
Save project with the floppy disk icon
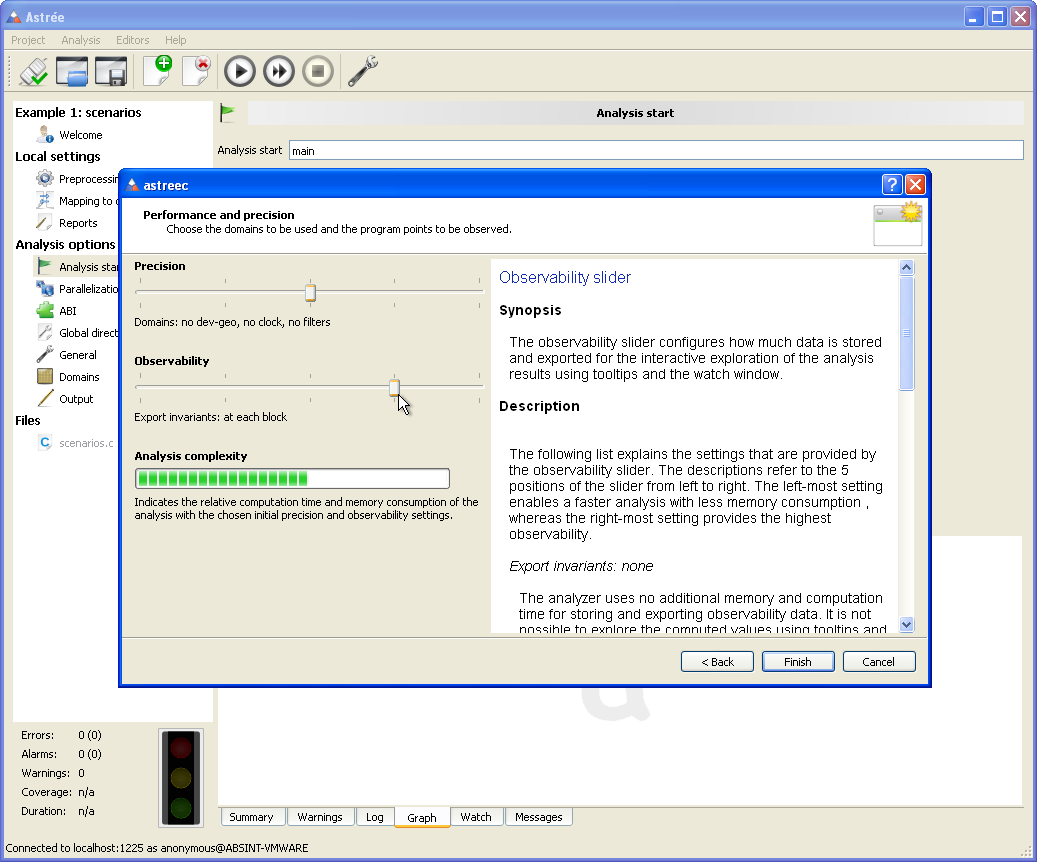pyautogui.click(x=110, y=71)
